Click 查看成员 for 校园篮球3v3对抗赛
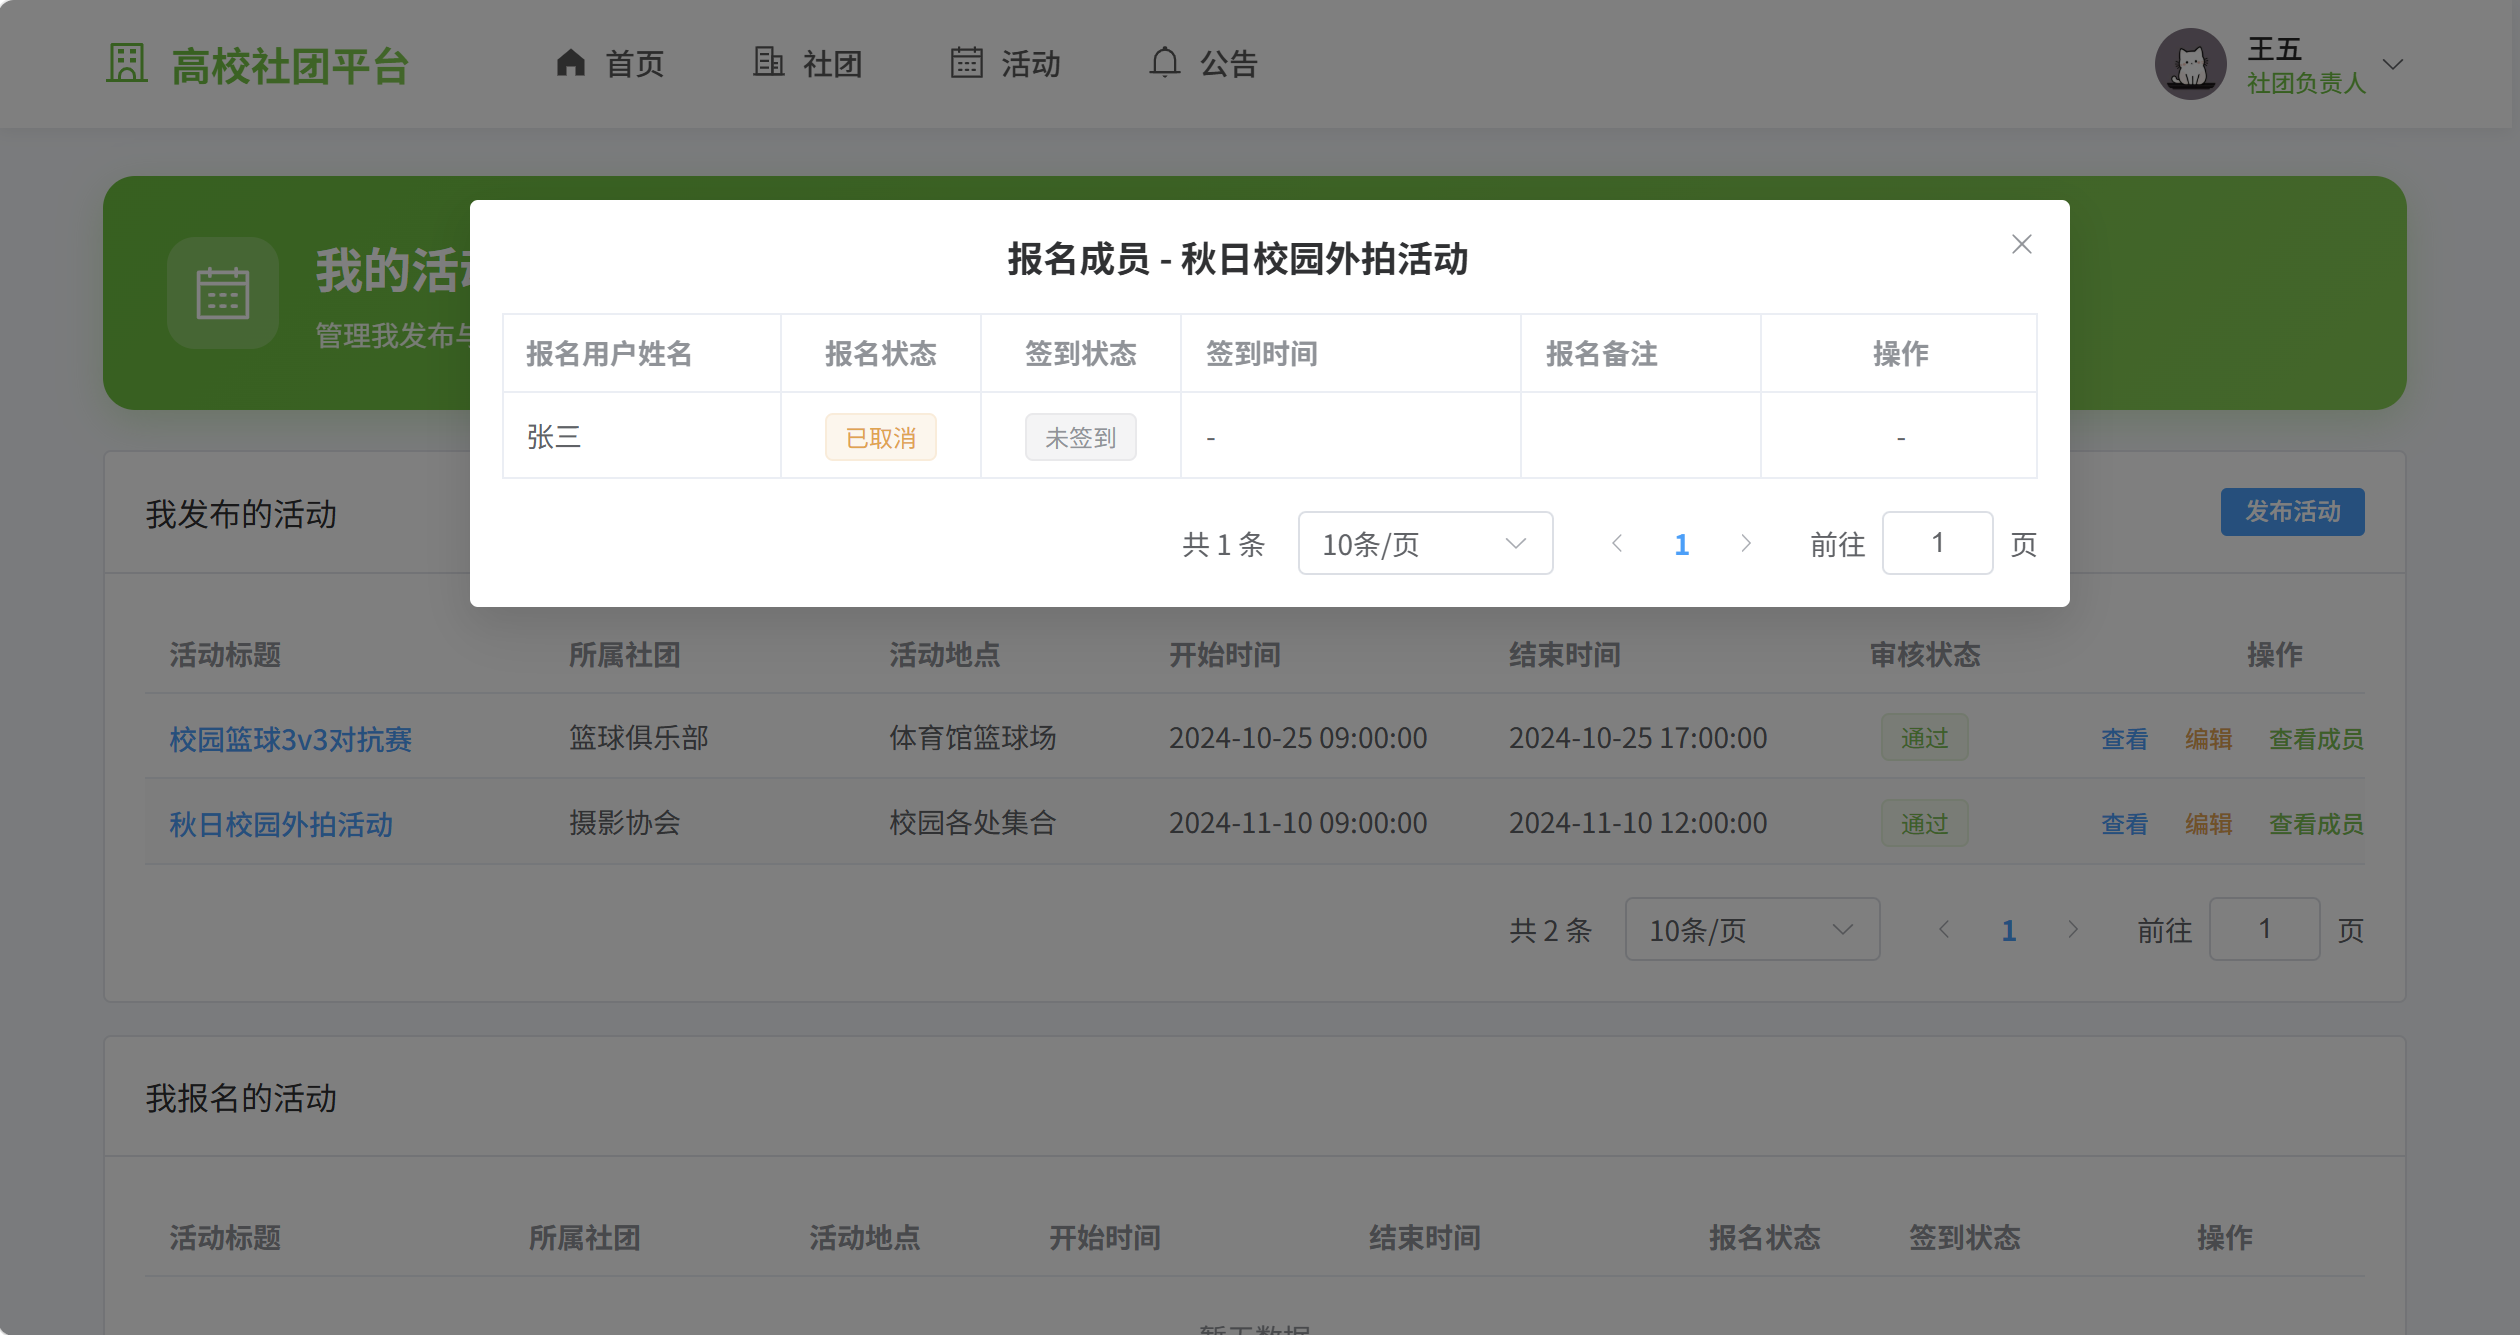2520x1335 pixels. point(2316,738)
